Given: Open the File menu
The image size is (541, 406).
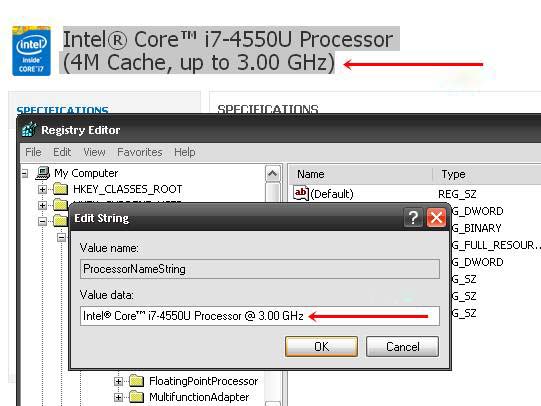Looking at the screenshot, I should 33,152.
